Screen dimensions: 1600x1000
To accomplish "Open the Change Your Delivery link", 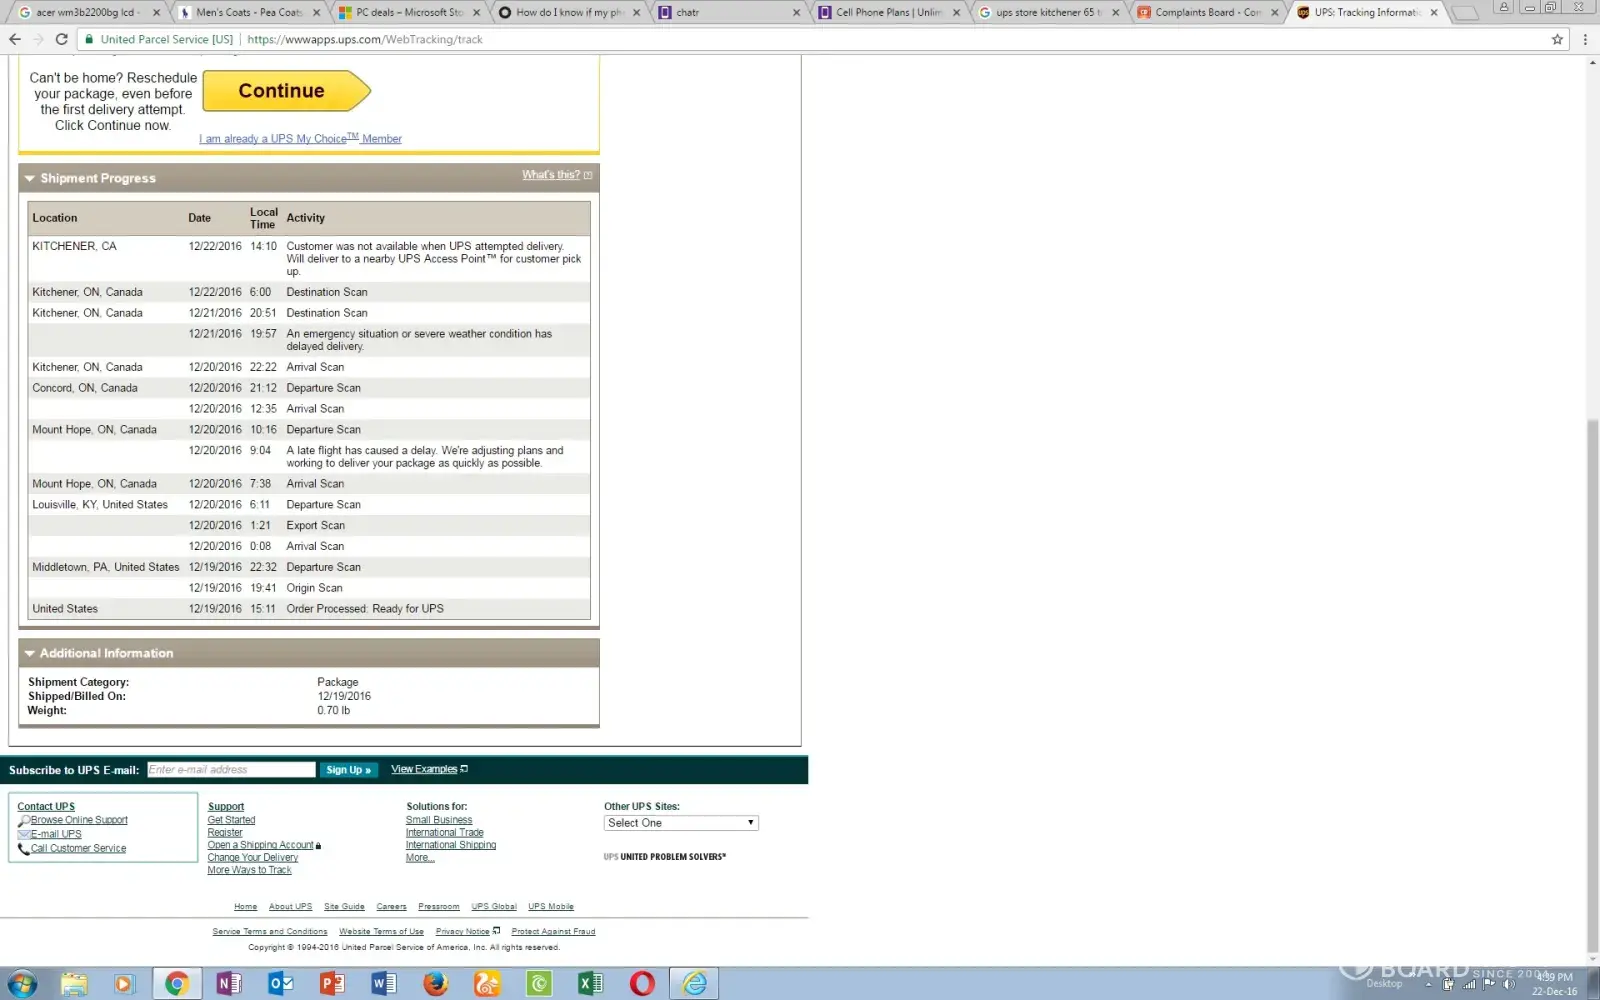I will click(x=253, y=858).
